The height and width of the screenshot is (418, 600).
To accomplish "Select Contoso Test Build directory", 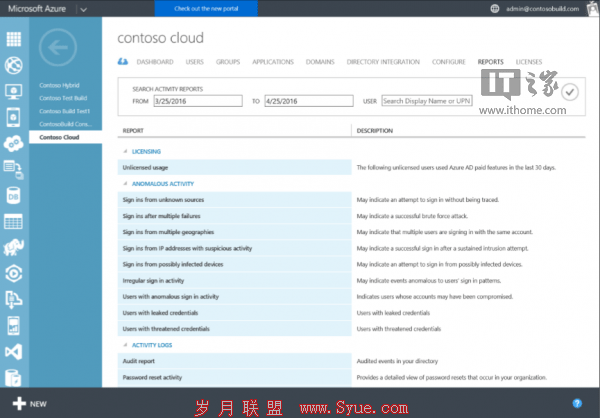I will point(63,98).
